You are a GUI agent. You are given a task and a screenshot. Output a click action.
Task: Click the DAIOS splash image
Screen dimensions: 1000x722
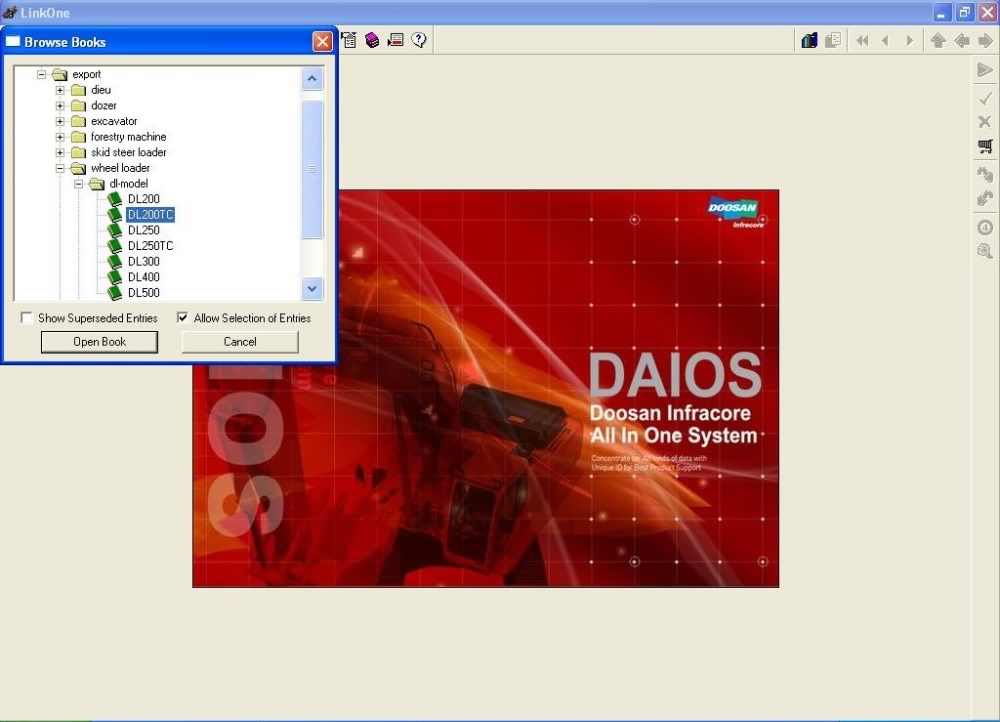tap(485, 388)
